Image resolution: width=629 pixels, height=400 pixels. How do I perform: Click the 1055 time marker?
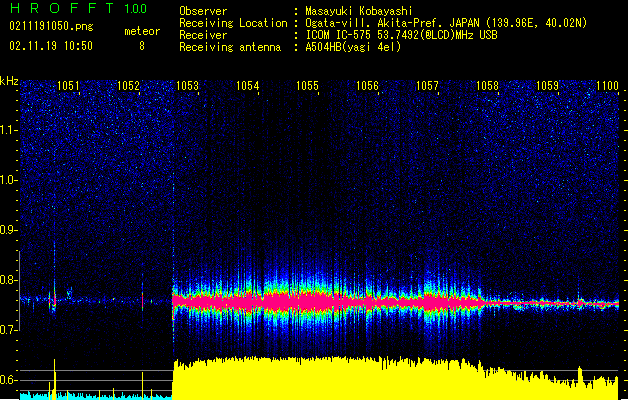point(307,85)
